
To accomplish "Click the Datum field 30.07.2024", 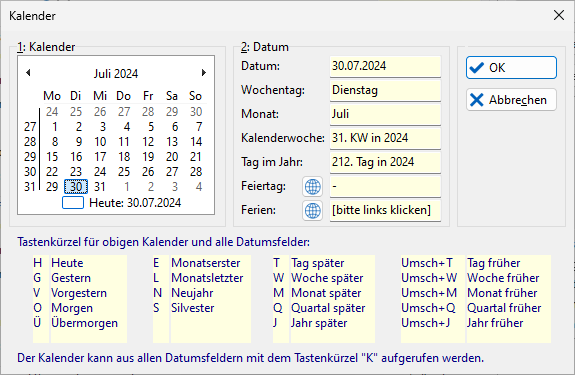I will (x=385, y=66).
